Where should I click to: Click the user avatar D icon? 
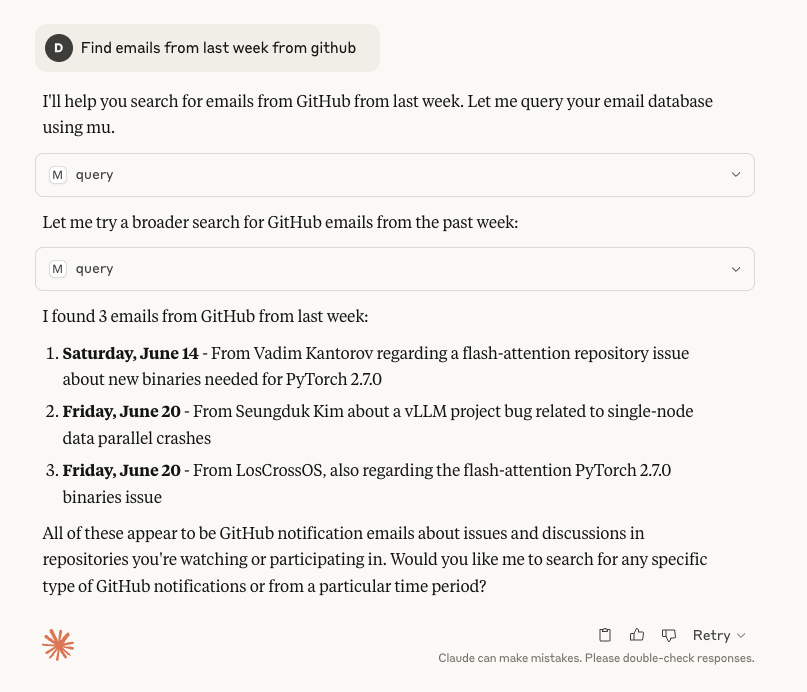tap(59, 48)
